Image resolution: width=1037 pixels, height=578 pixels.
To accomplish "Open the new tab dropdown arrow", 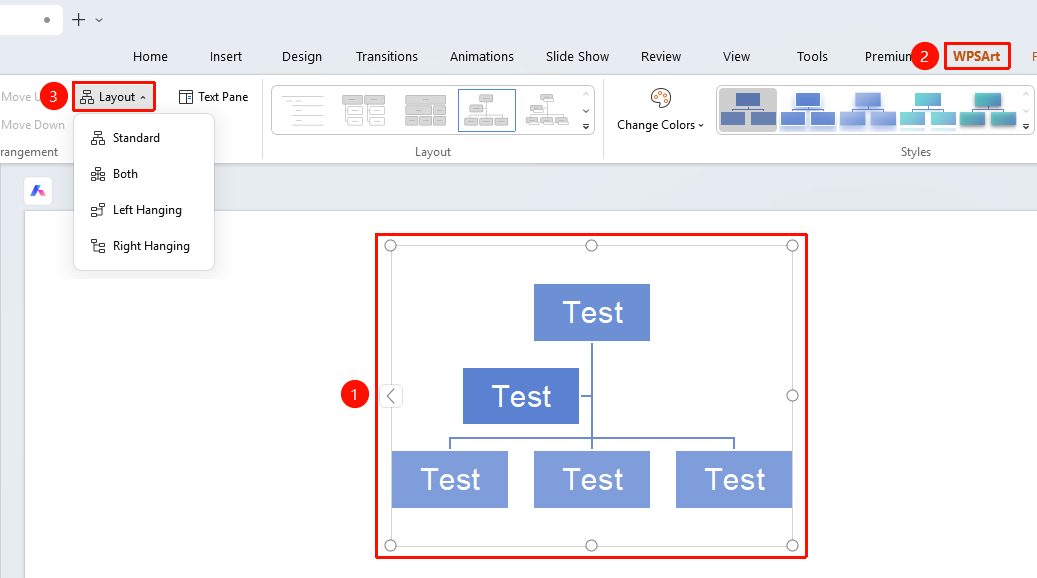I will click(x=99, y=20).
